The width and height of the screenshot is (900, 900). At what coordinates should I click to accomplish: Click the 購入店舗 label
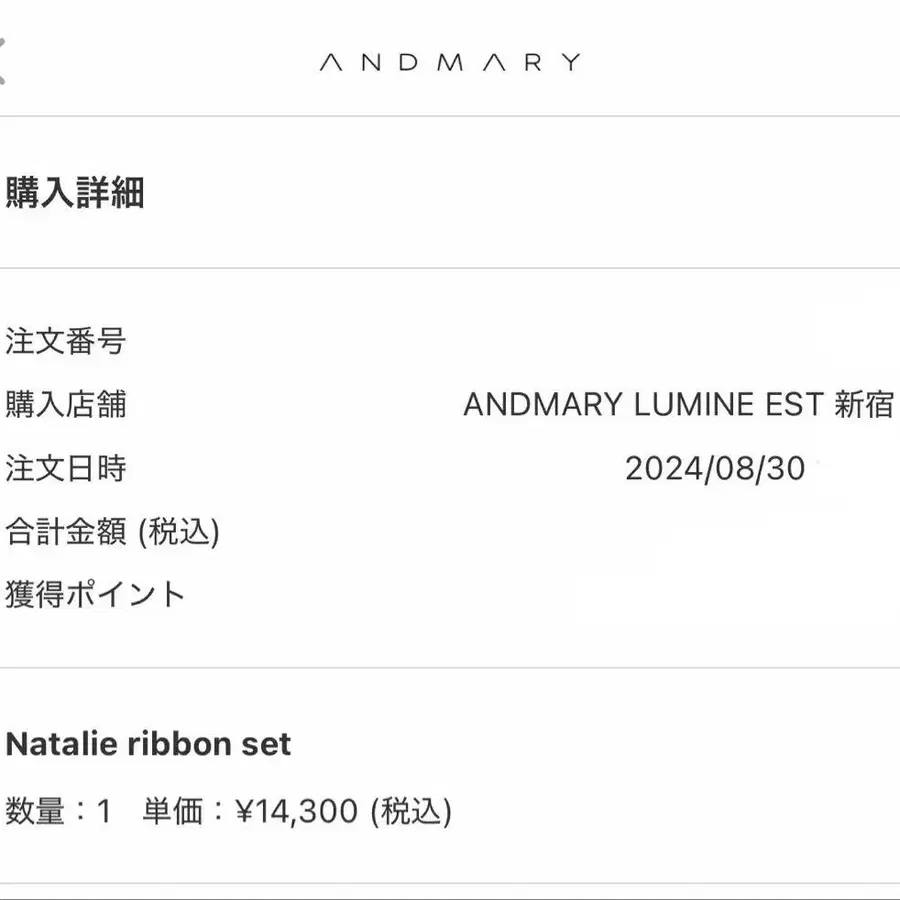coord(66,405)
